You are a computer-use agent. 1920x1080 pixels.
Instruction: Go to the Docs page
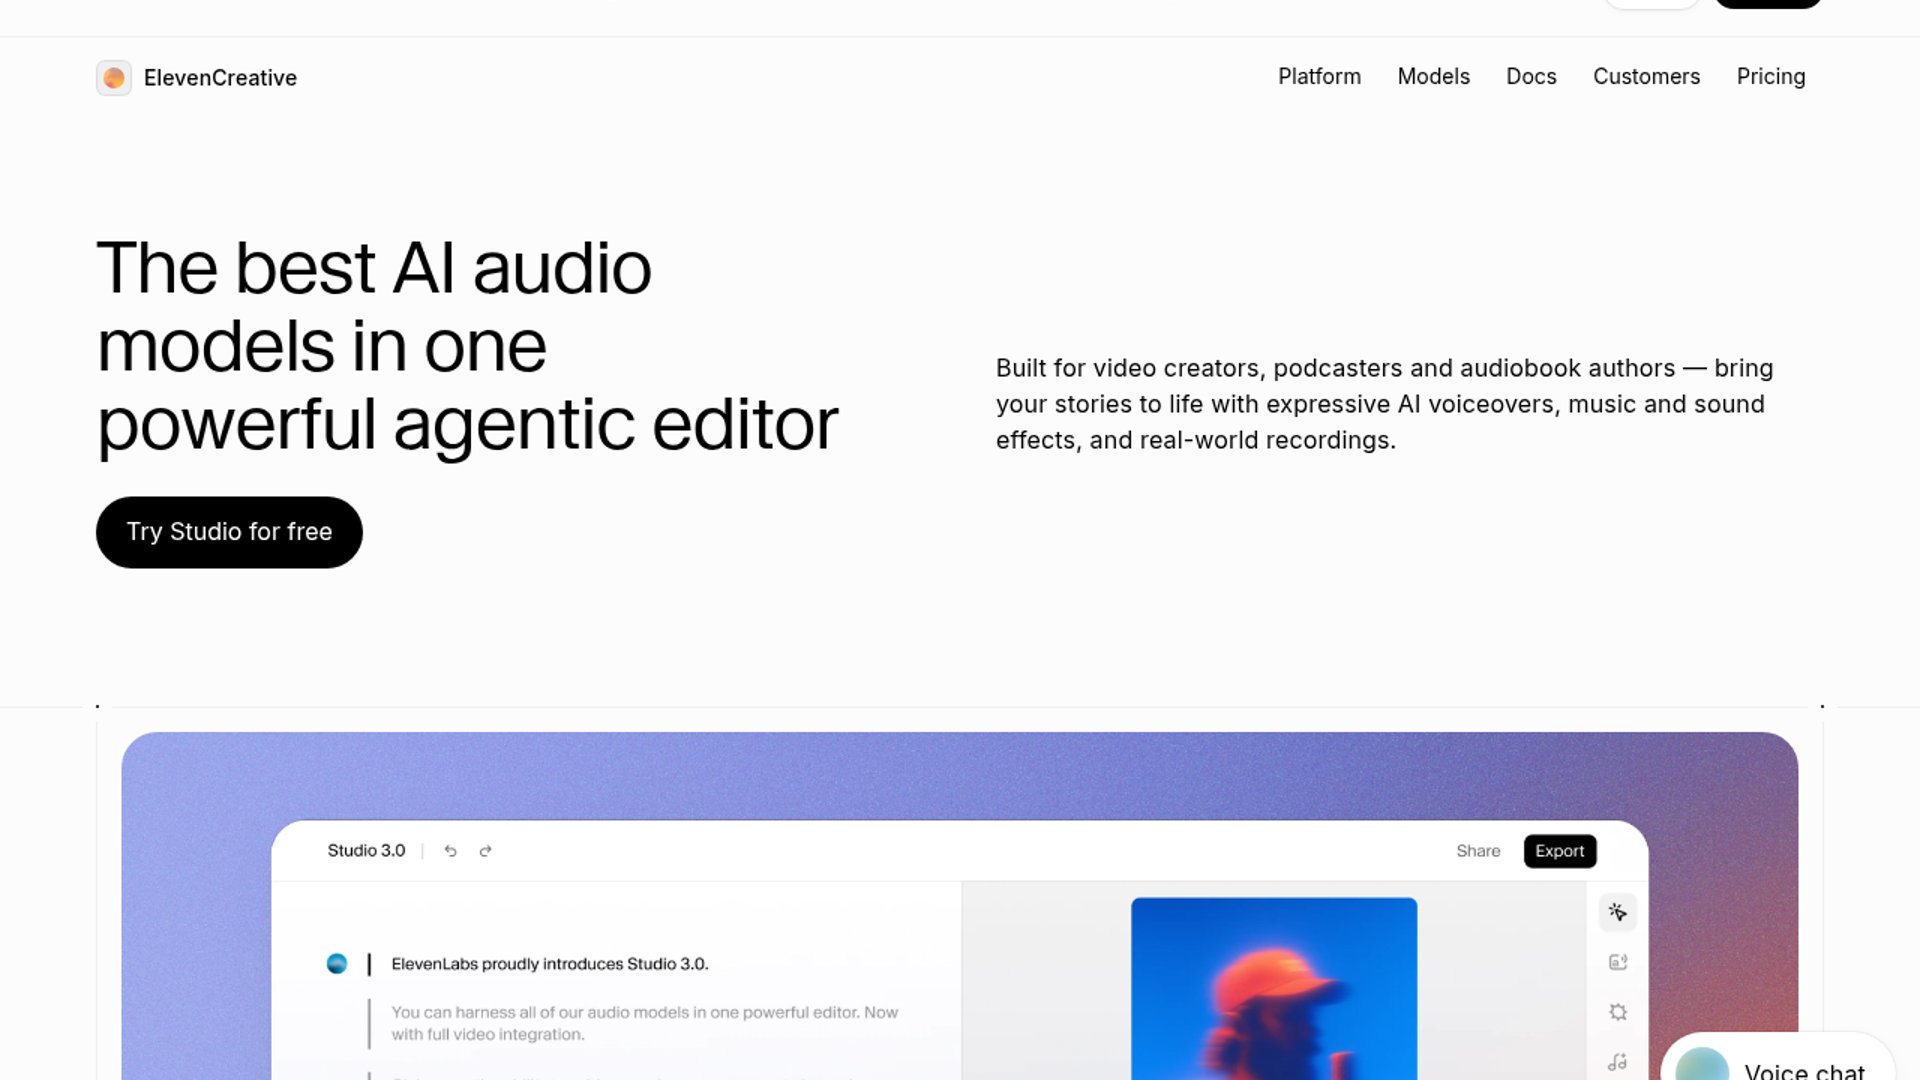point(1531,77)
